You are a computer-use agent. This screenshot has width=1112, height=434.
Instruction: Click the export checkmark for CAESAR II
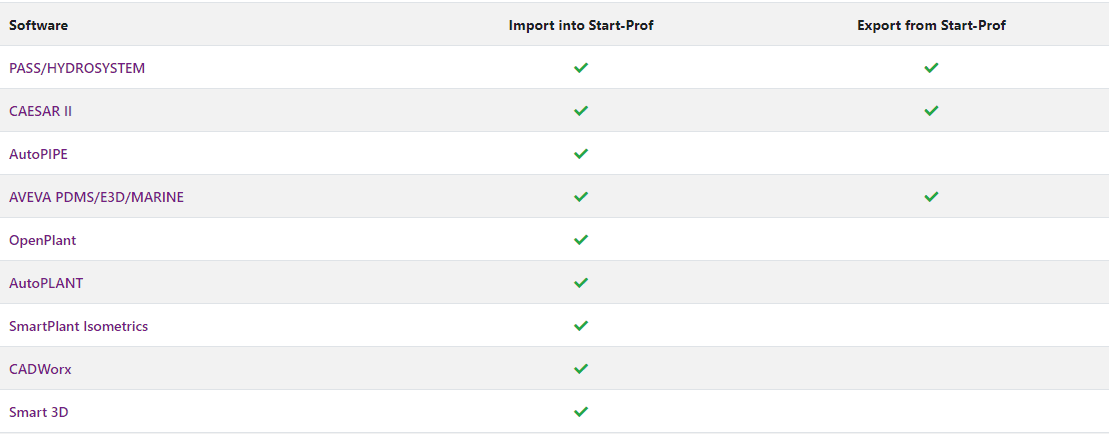pyautogui.click(x=931, y=111)
